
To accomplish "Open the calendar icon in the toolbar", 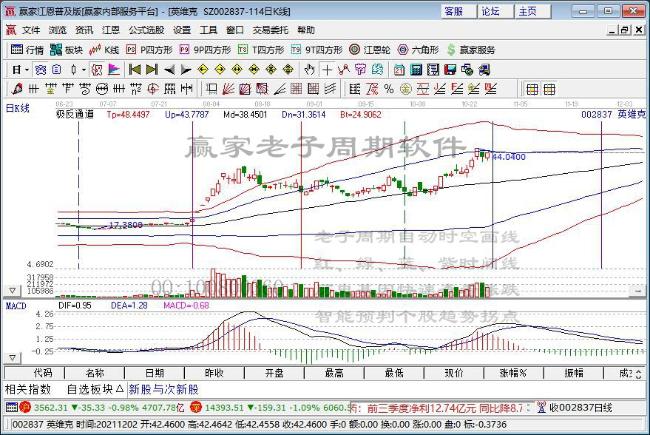I will [399, 70].
